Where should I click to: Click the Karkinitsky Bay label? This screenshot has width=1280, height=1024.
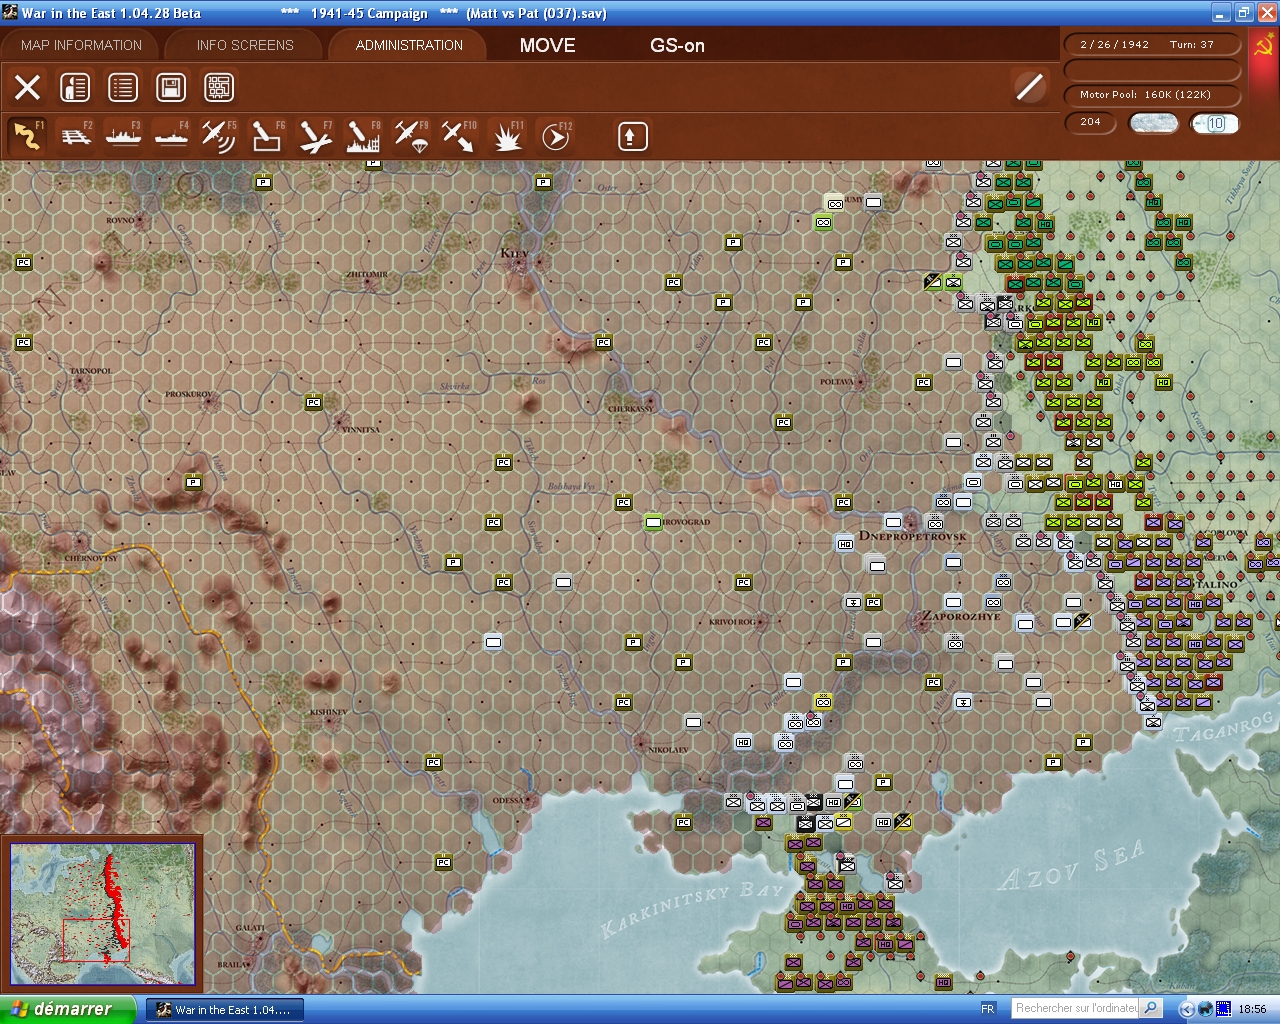pos(692,909)
